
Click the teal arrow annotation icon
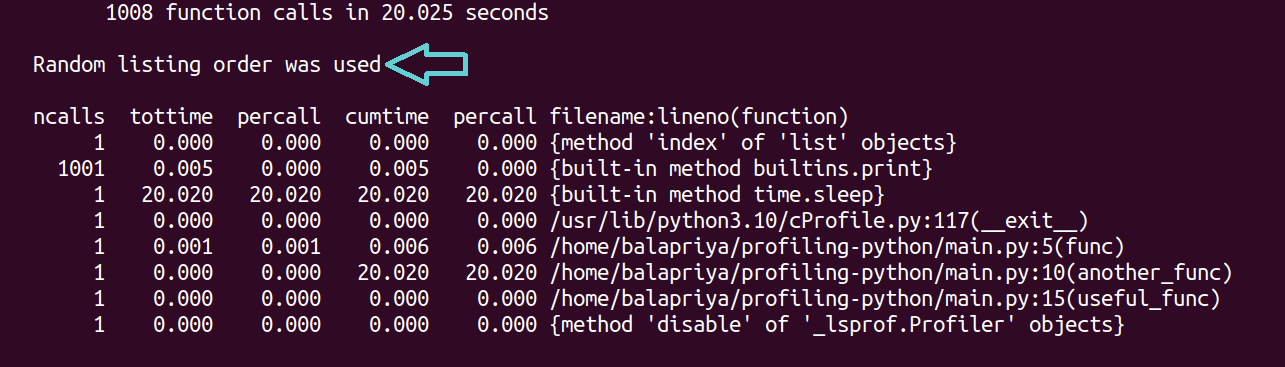428,65
